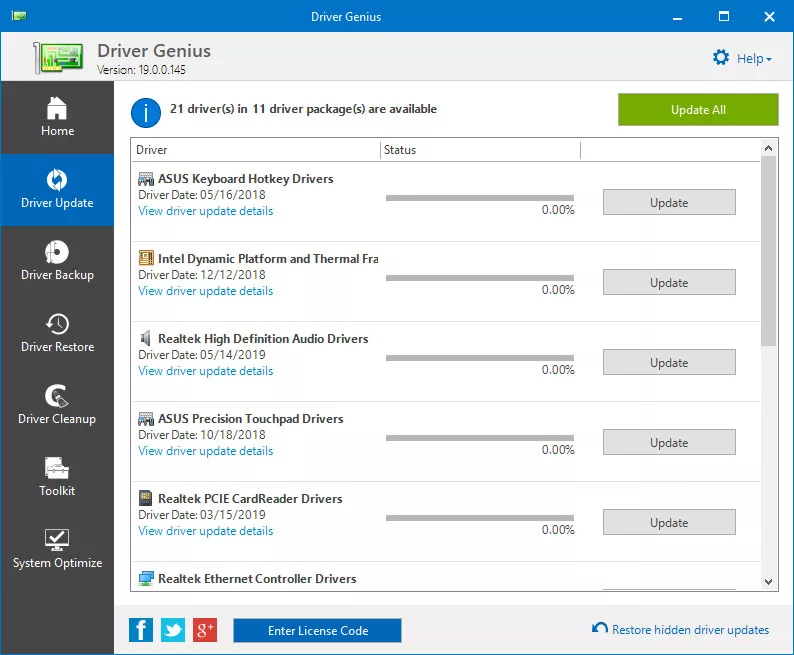Click Enter License Code button
794x655 pixels.
tap(317, 630)
